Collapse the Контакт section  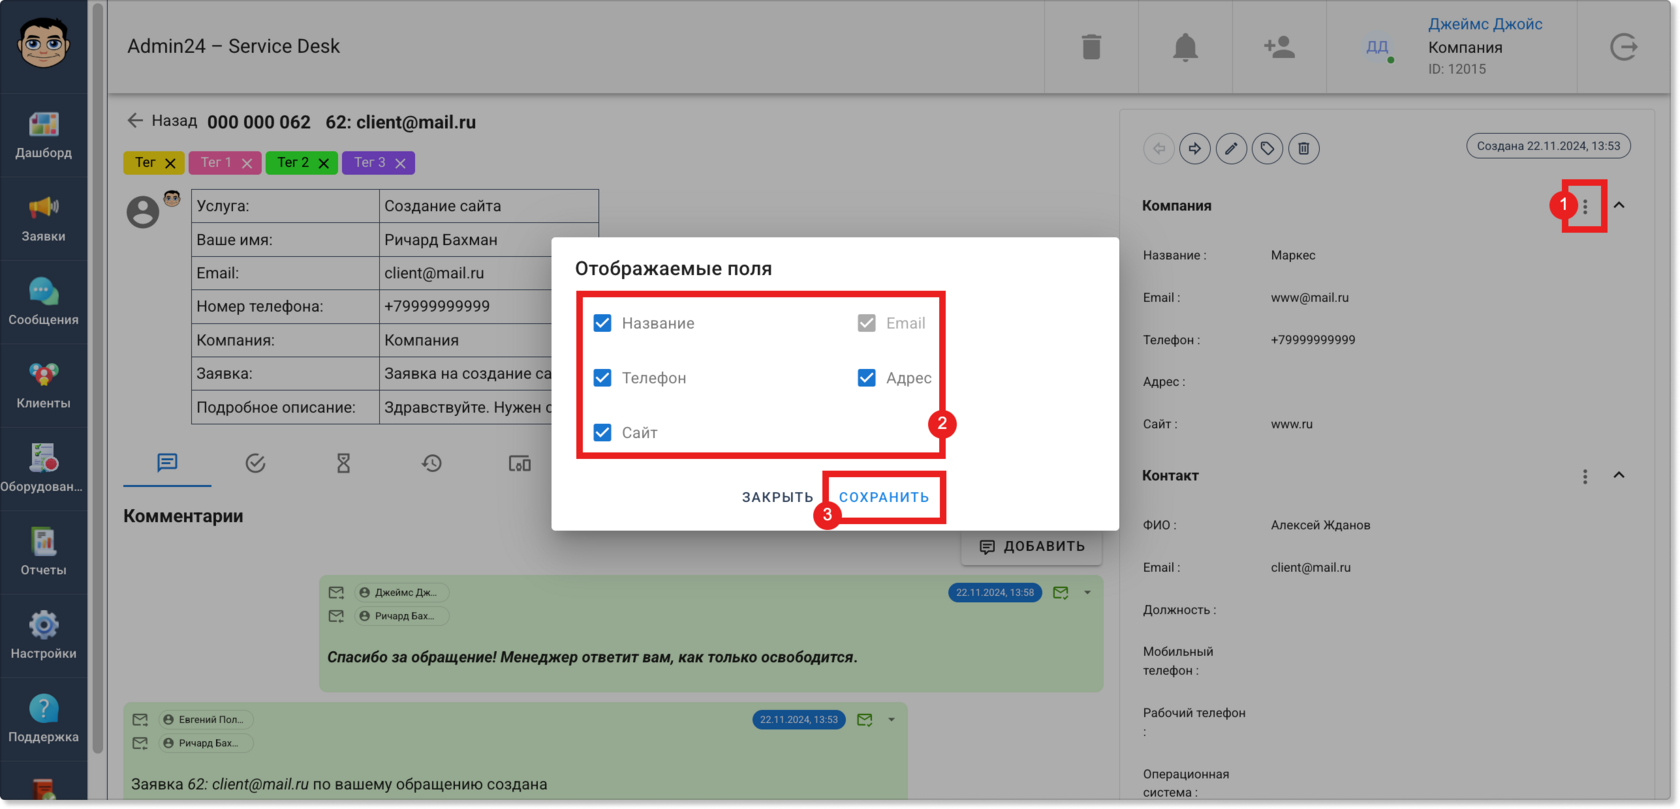coord(1619,475)
